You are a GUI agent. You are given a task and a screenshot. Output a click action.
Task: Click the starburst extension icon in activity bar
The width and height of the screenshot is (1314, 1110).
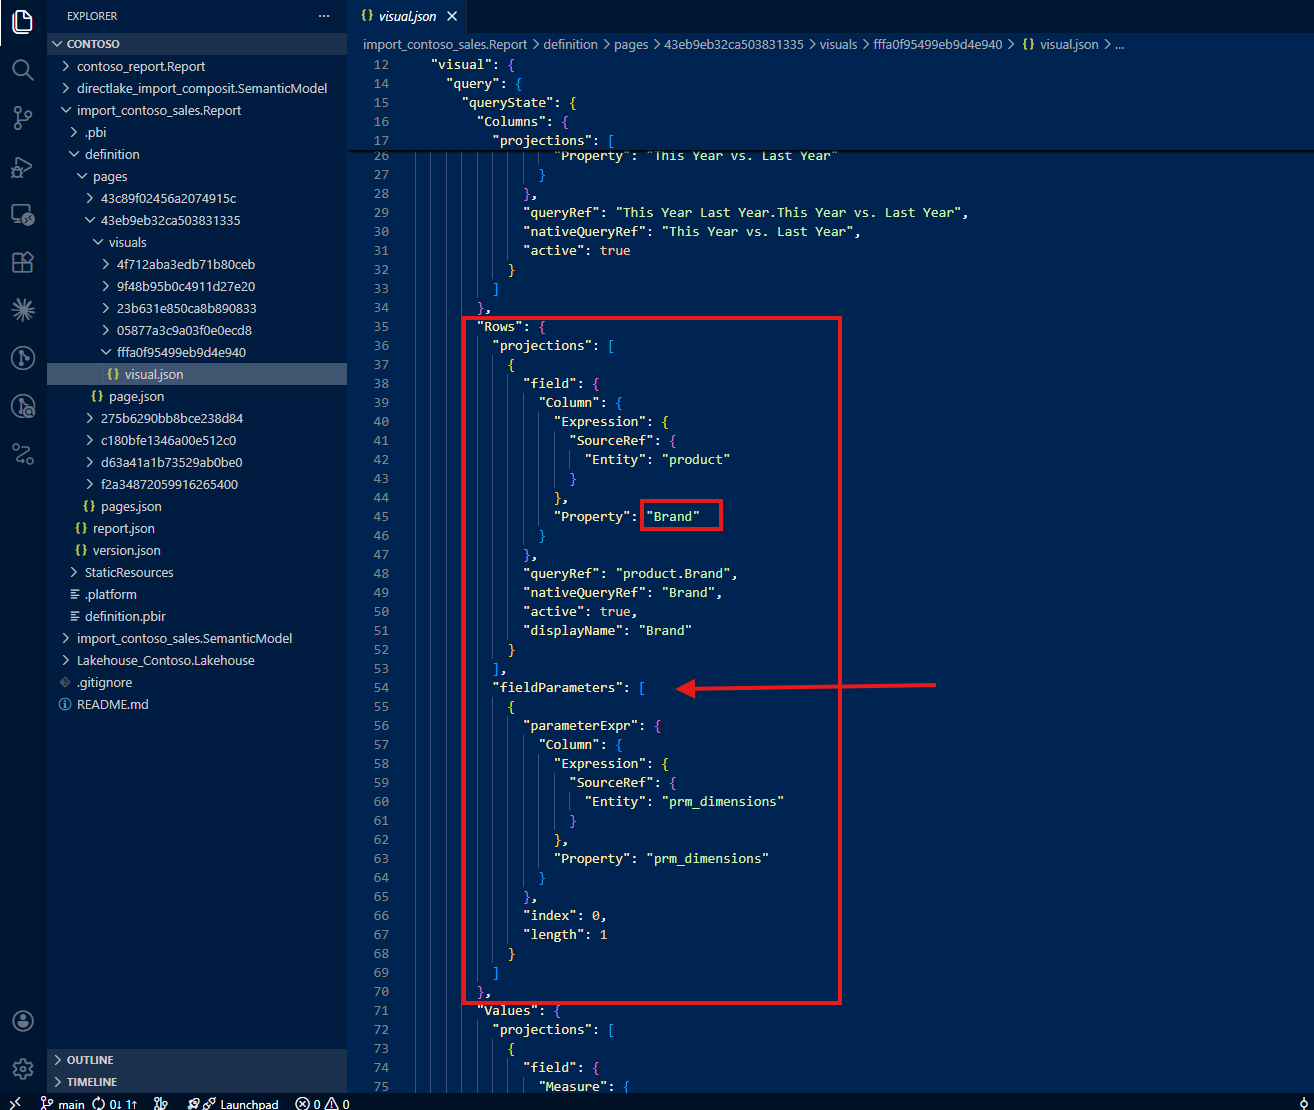(x=22, y=310)
